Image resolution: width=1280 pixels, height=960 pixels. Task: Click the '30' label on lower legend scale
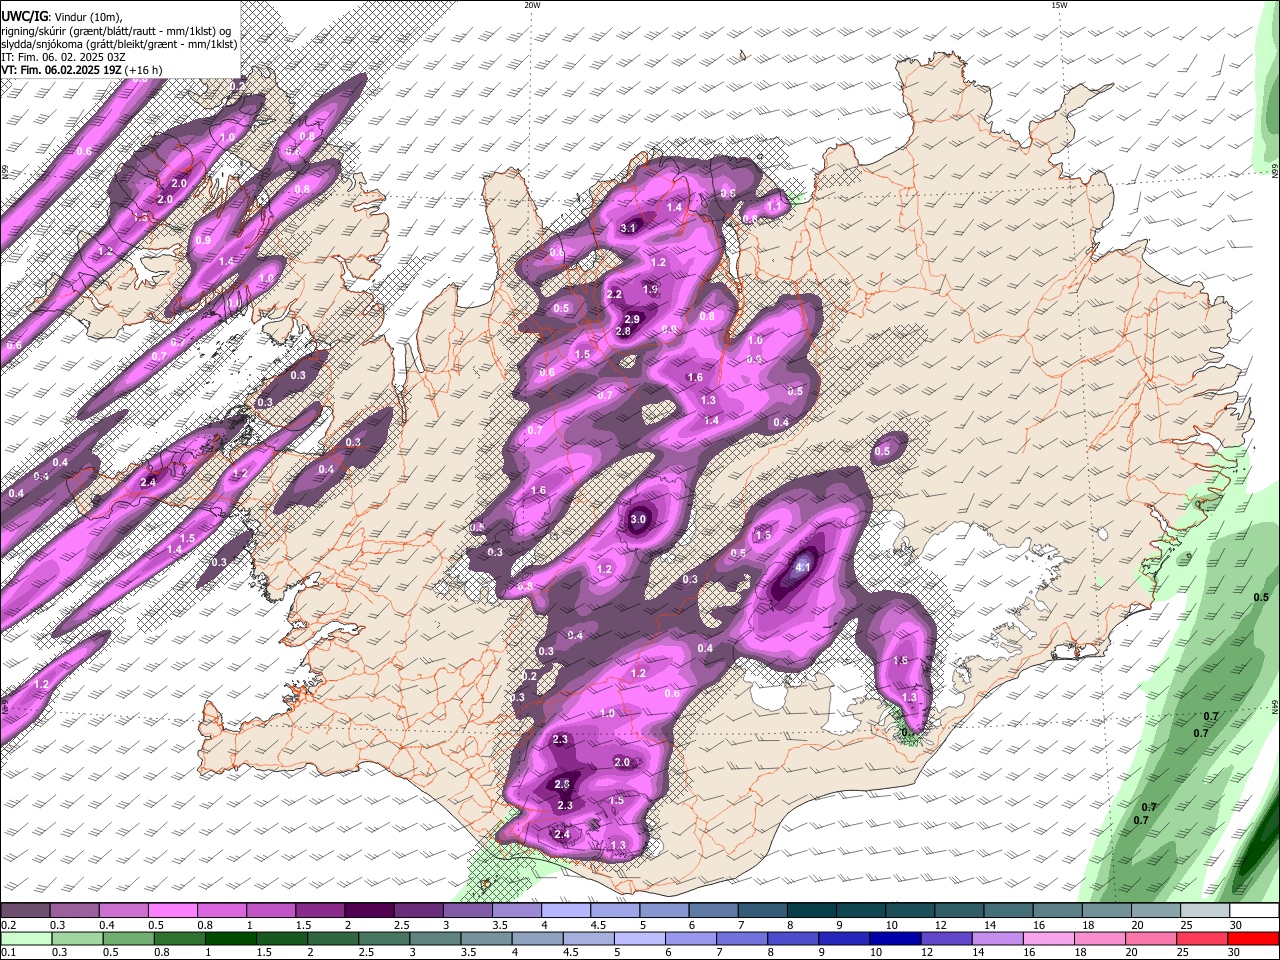coord(1236,952)
